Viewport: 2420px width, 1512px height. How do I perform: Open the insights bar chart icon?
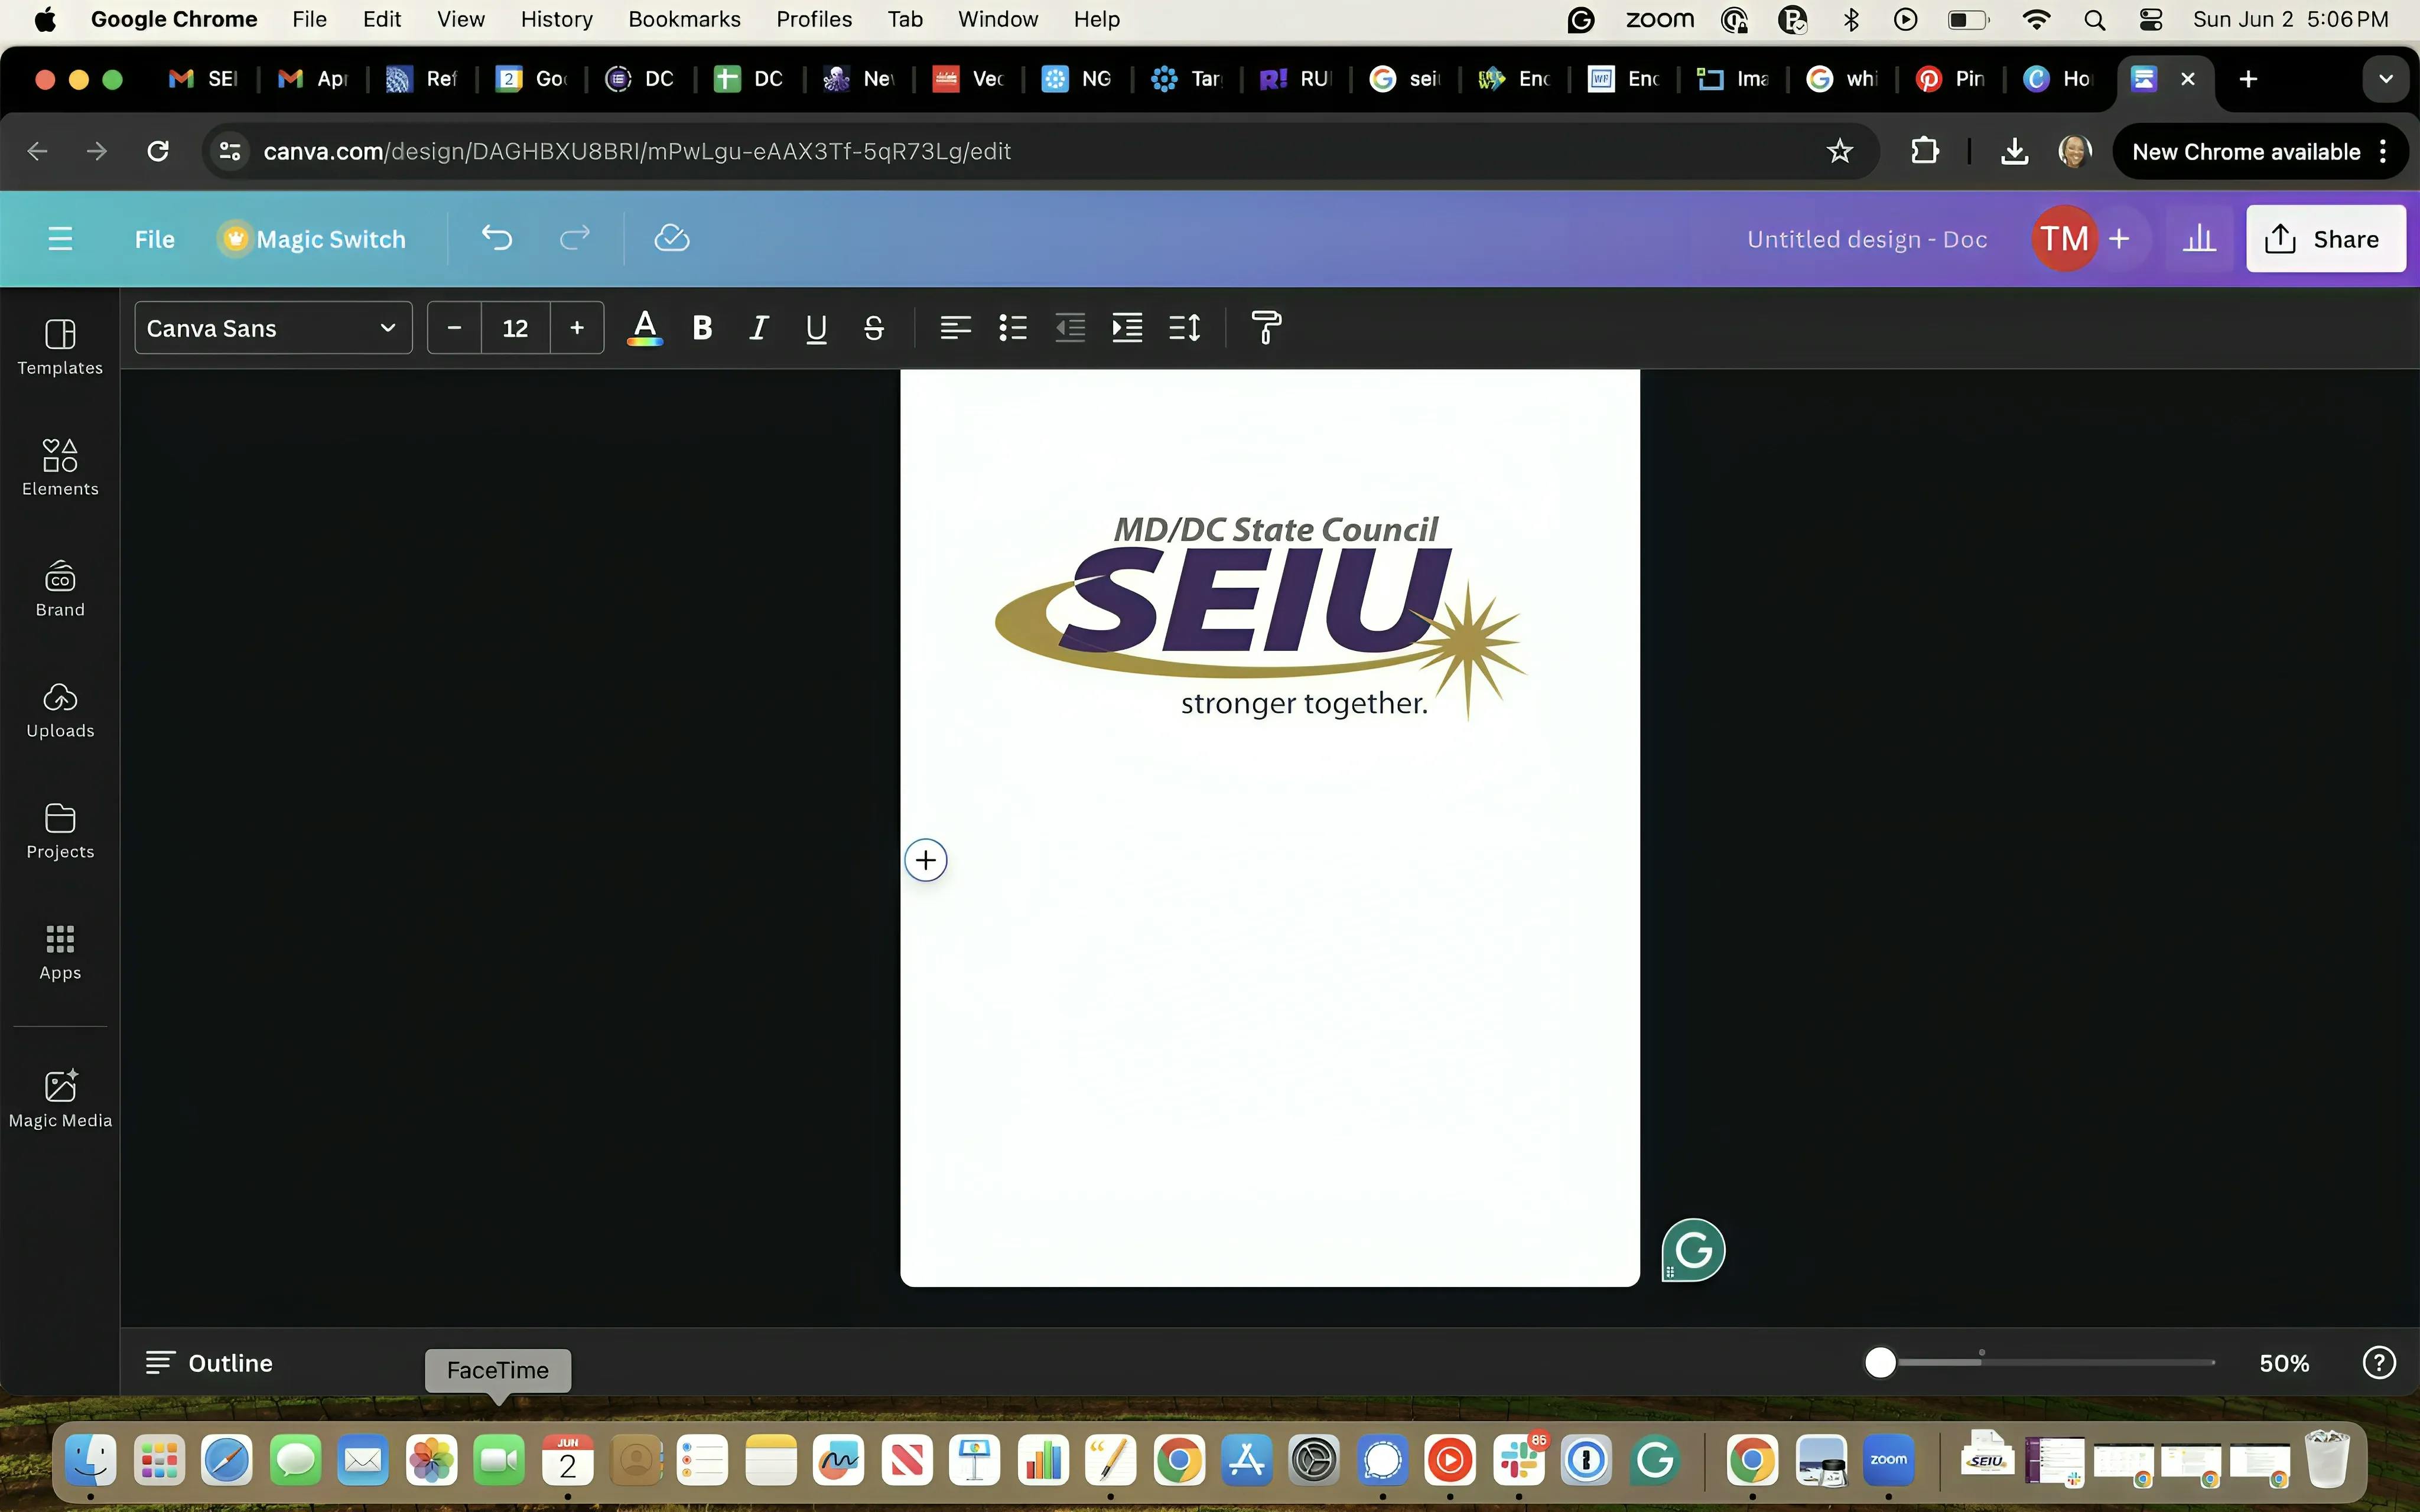click(x=2199, y=238)
